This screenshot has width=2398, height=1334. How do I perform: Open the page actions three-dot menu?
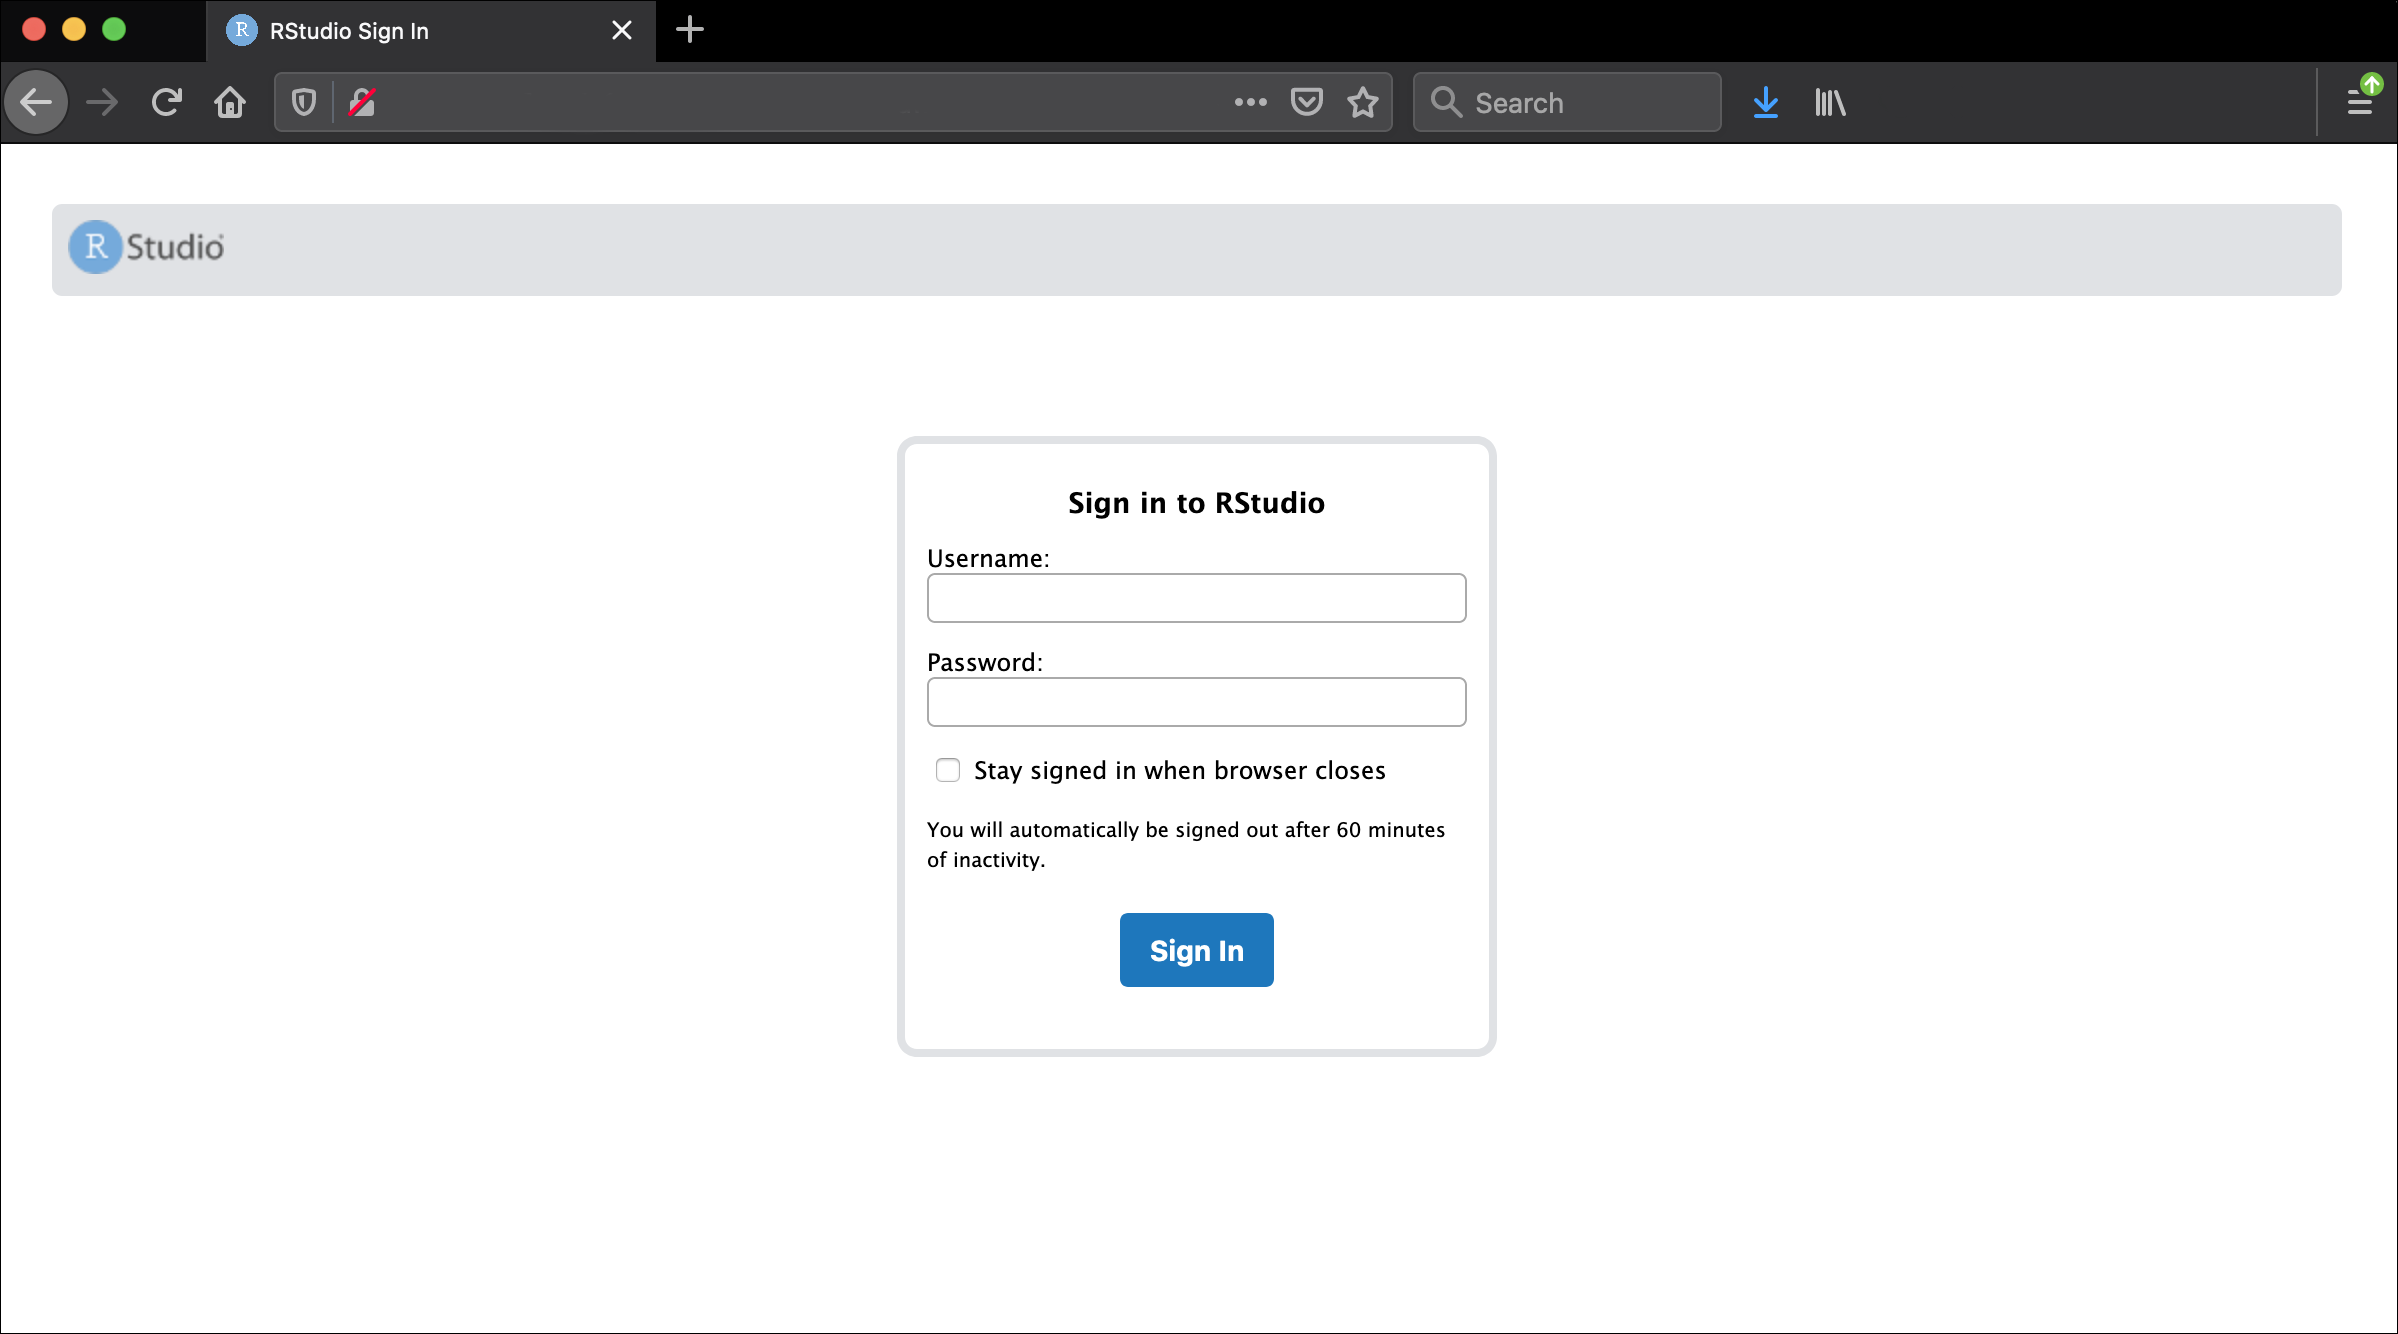pos(1250,102)
